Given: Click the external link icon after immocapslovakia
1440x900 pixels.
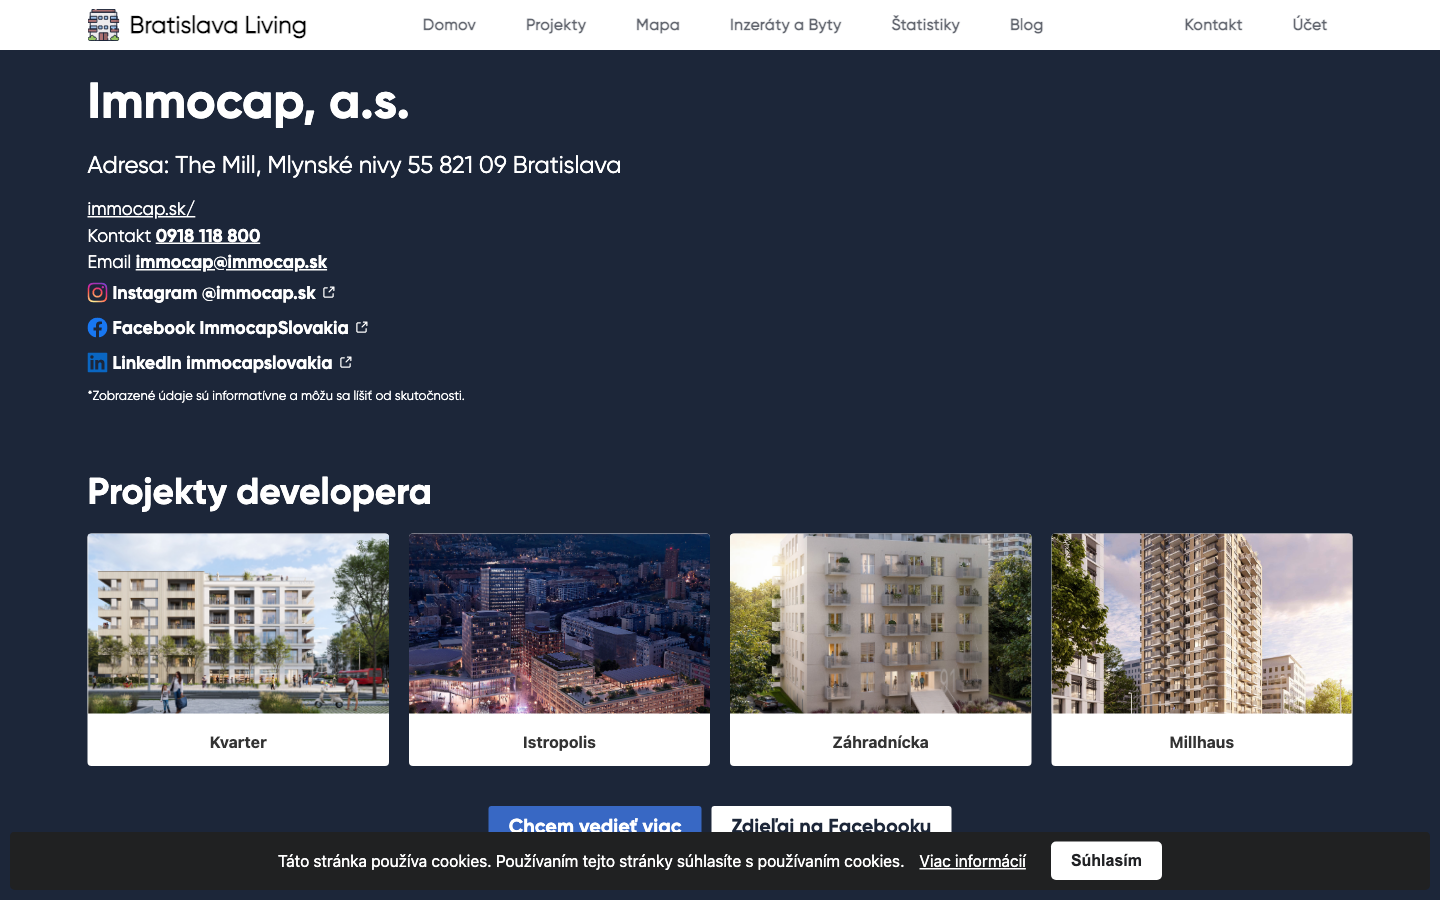Looking at the screenshot, I should coord(346,362).
